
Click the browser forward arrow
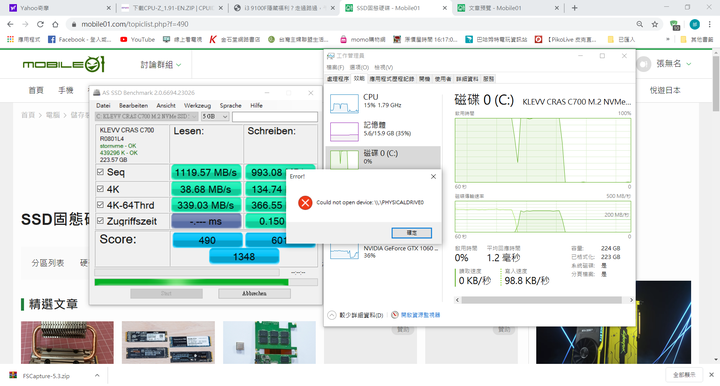click(x=25, y=24)
